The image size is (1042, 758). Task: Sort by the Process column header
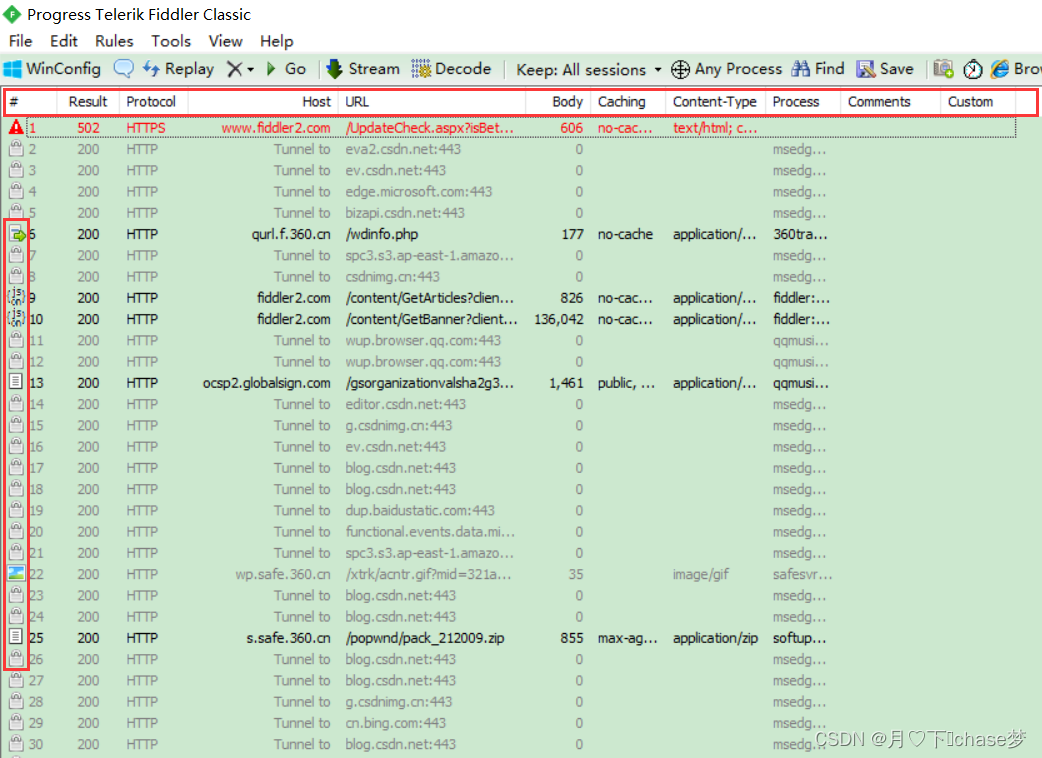pos(803,102)
